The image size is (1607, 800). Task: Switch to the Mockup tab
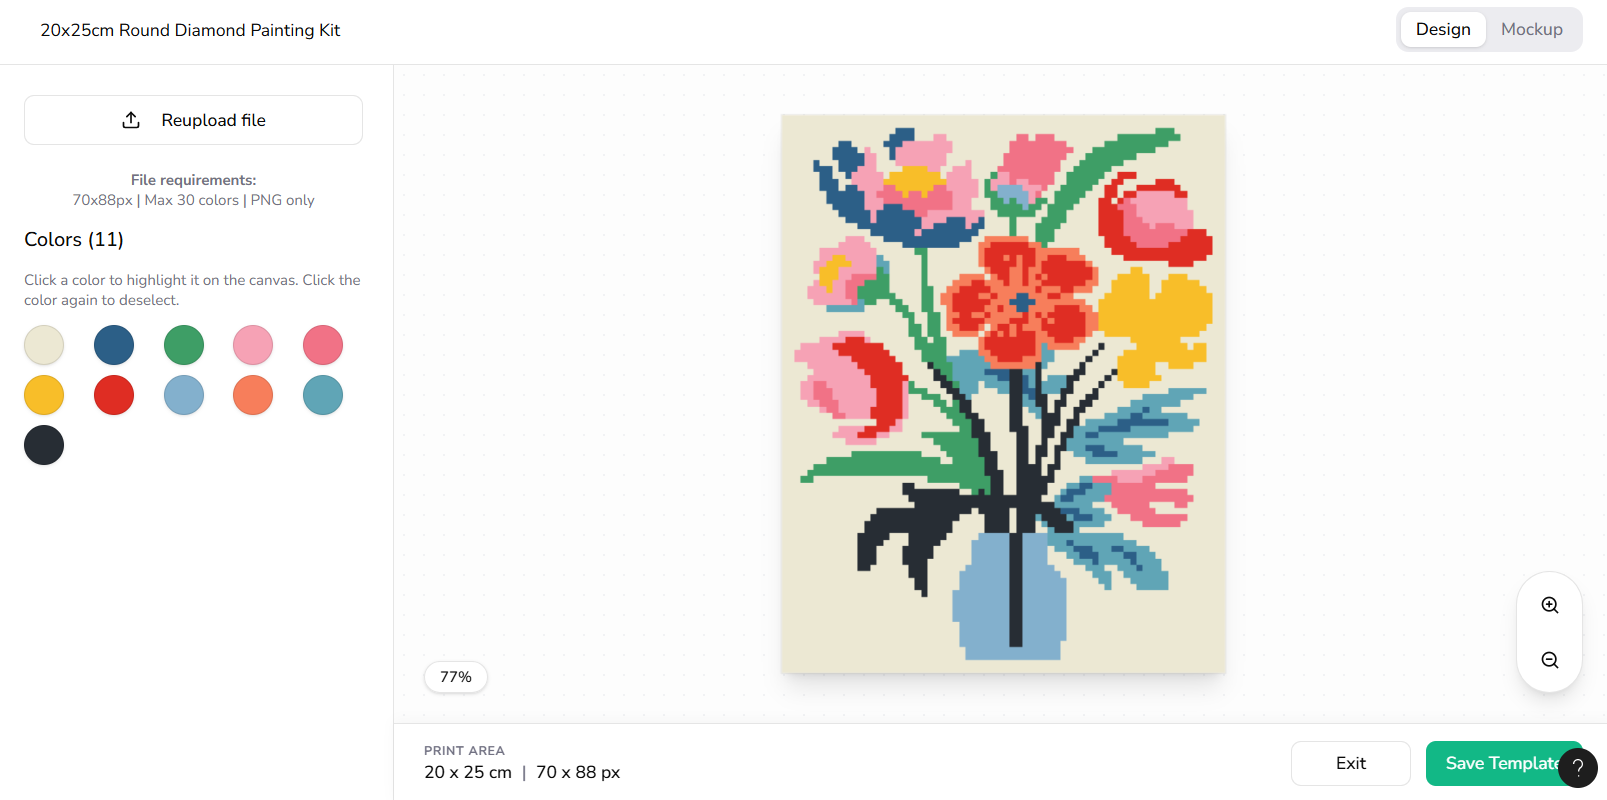[x=1531, y=29]
